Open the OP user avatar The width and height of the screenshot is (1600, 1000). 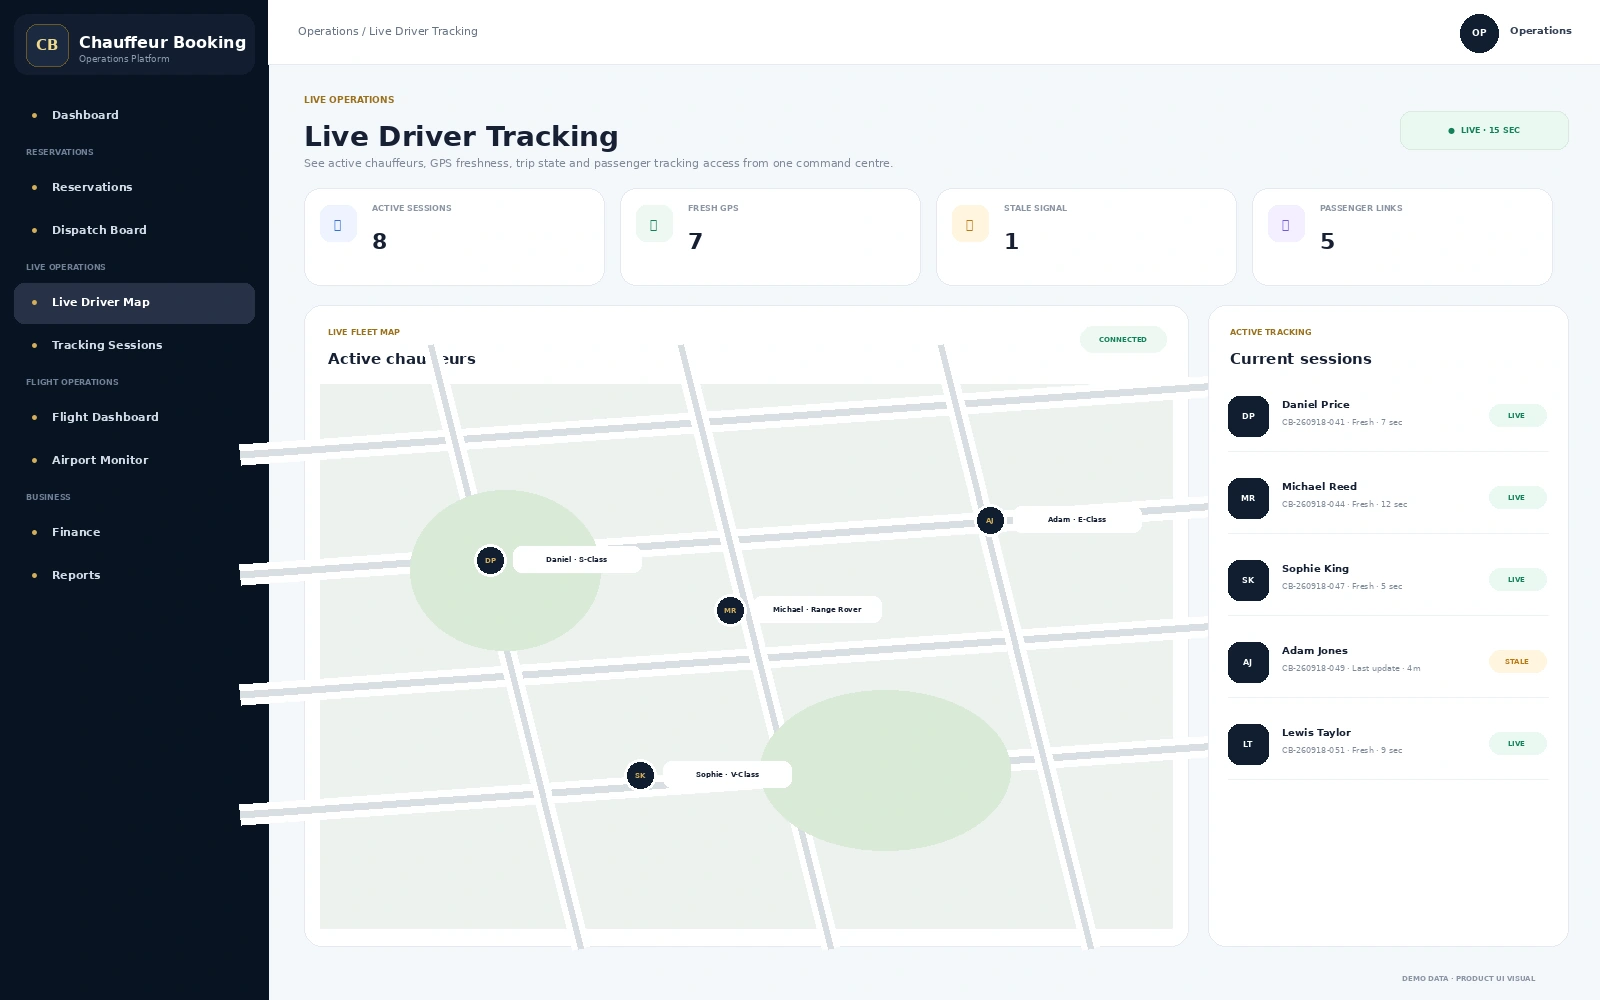1479,33
